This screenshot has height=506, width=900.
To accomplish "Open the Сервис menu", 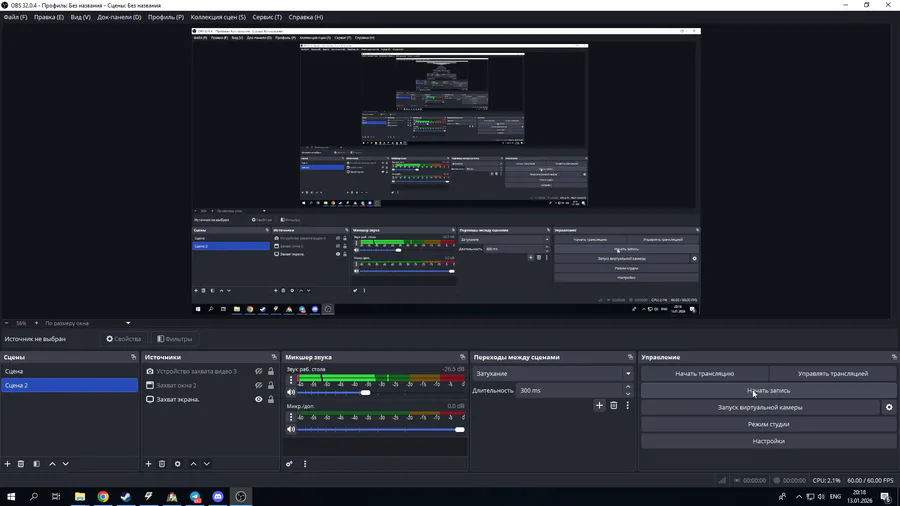I will 267,17.
